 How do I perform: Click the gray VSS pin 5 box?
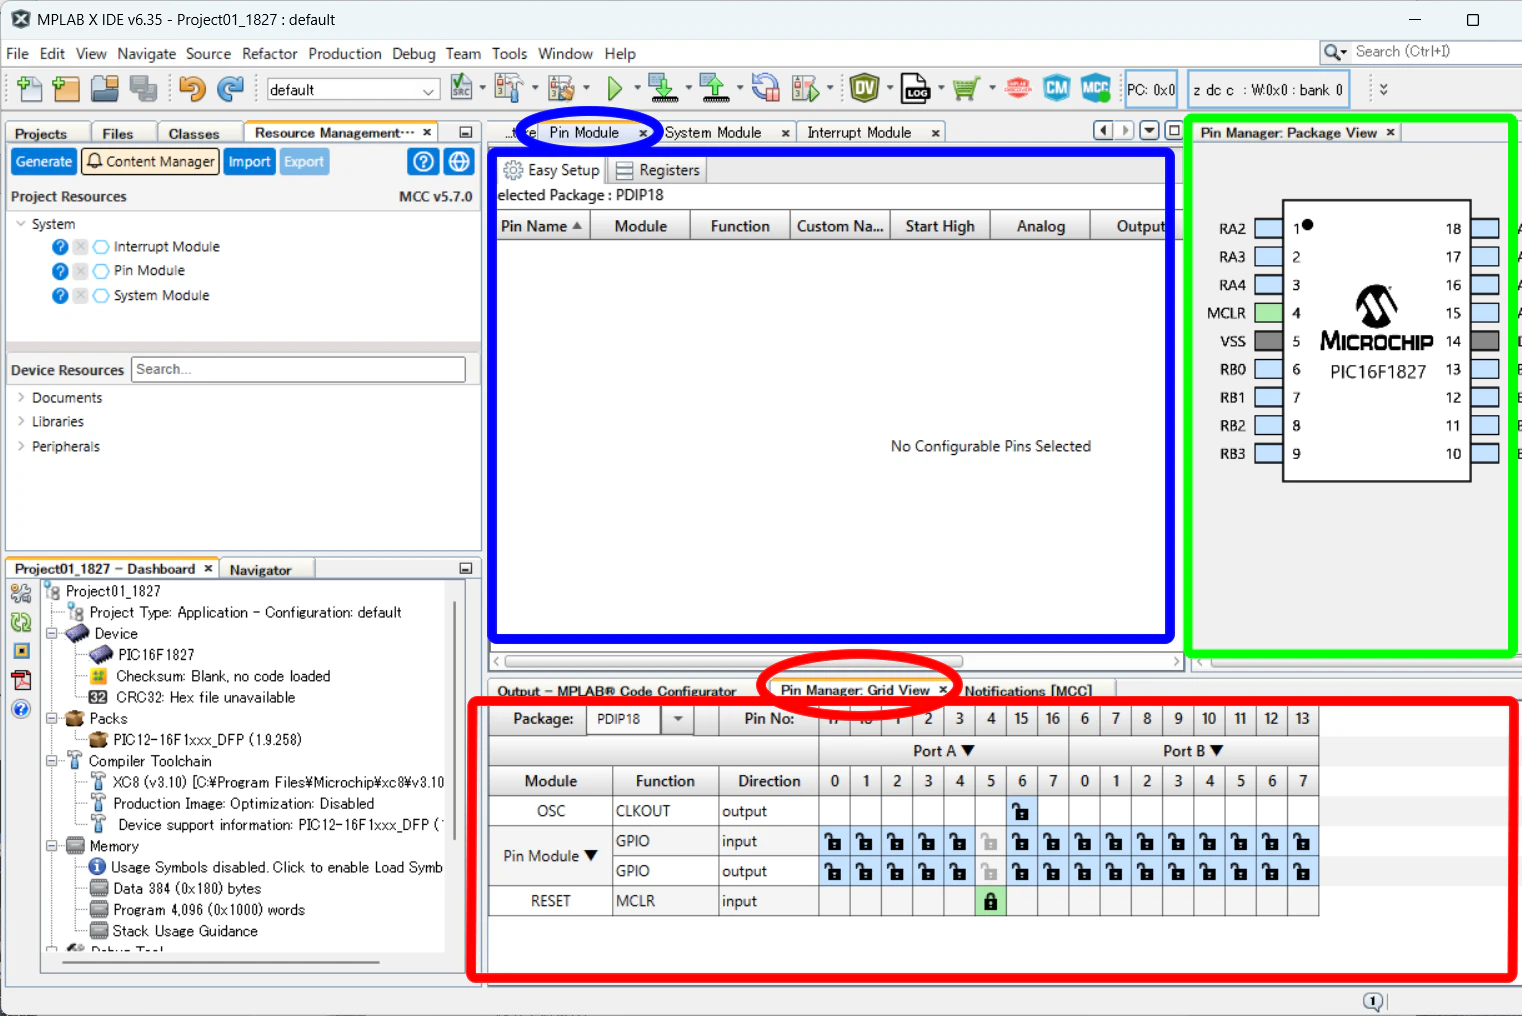[x=1269, y=341]
